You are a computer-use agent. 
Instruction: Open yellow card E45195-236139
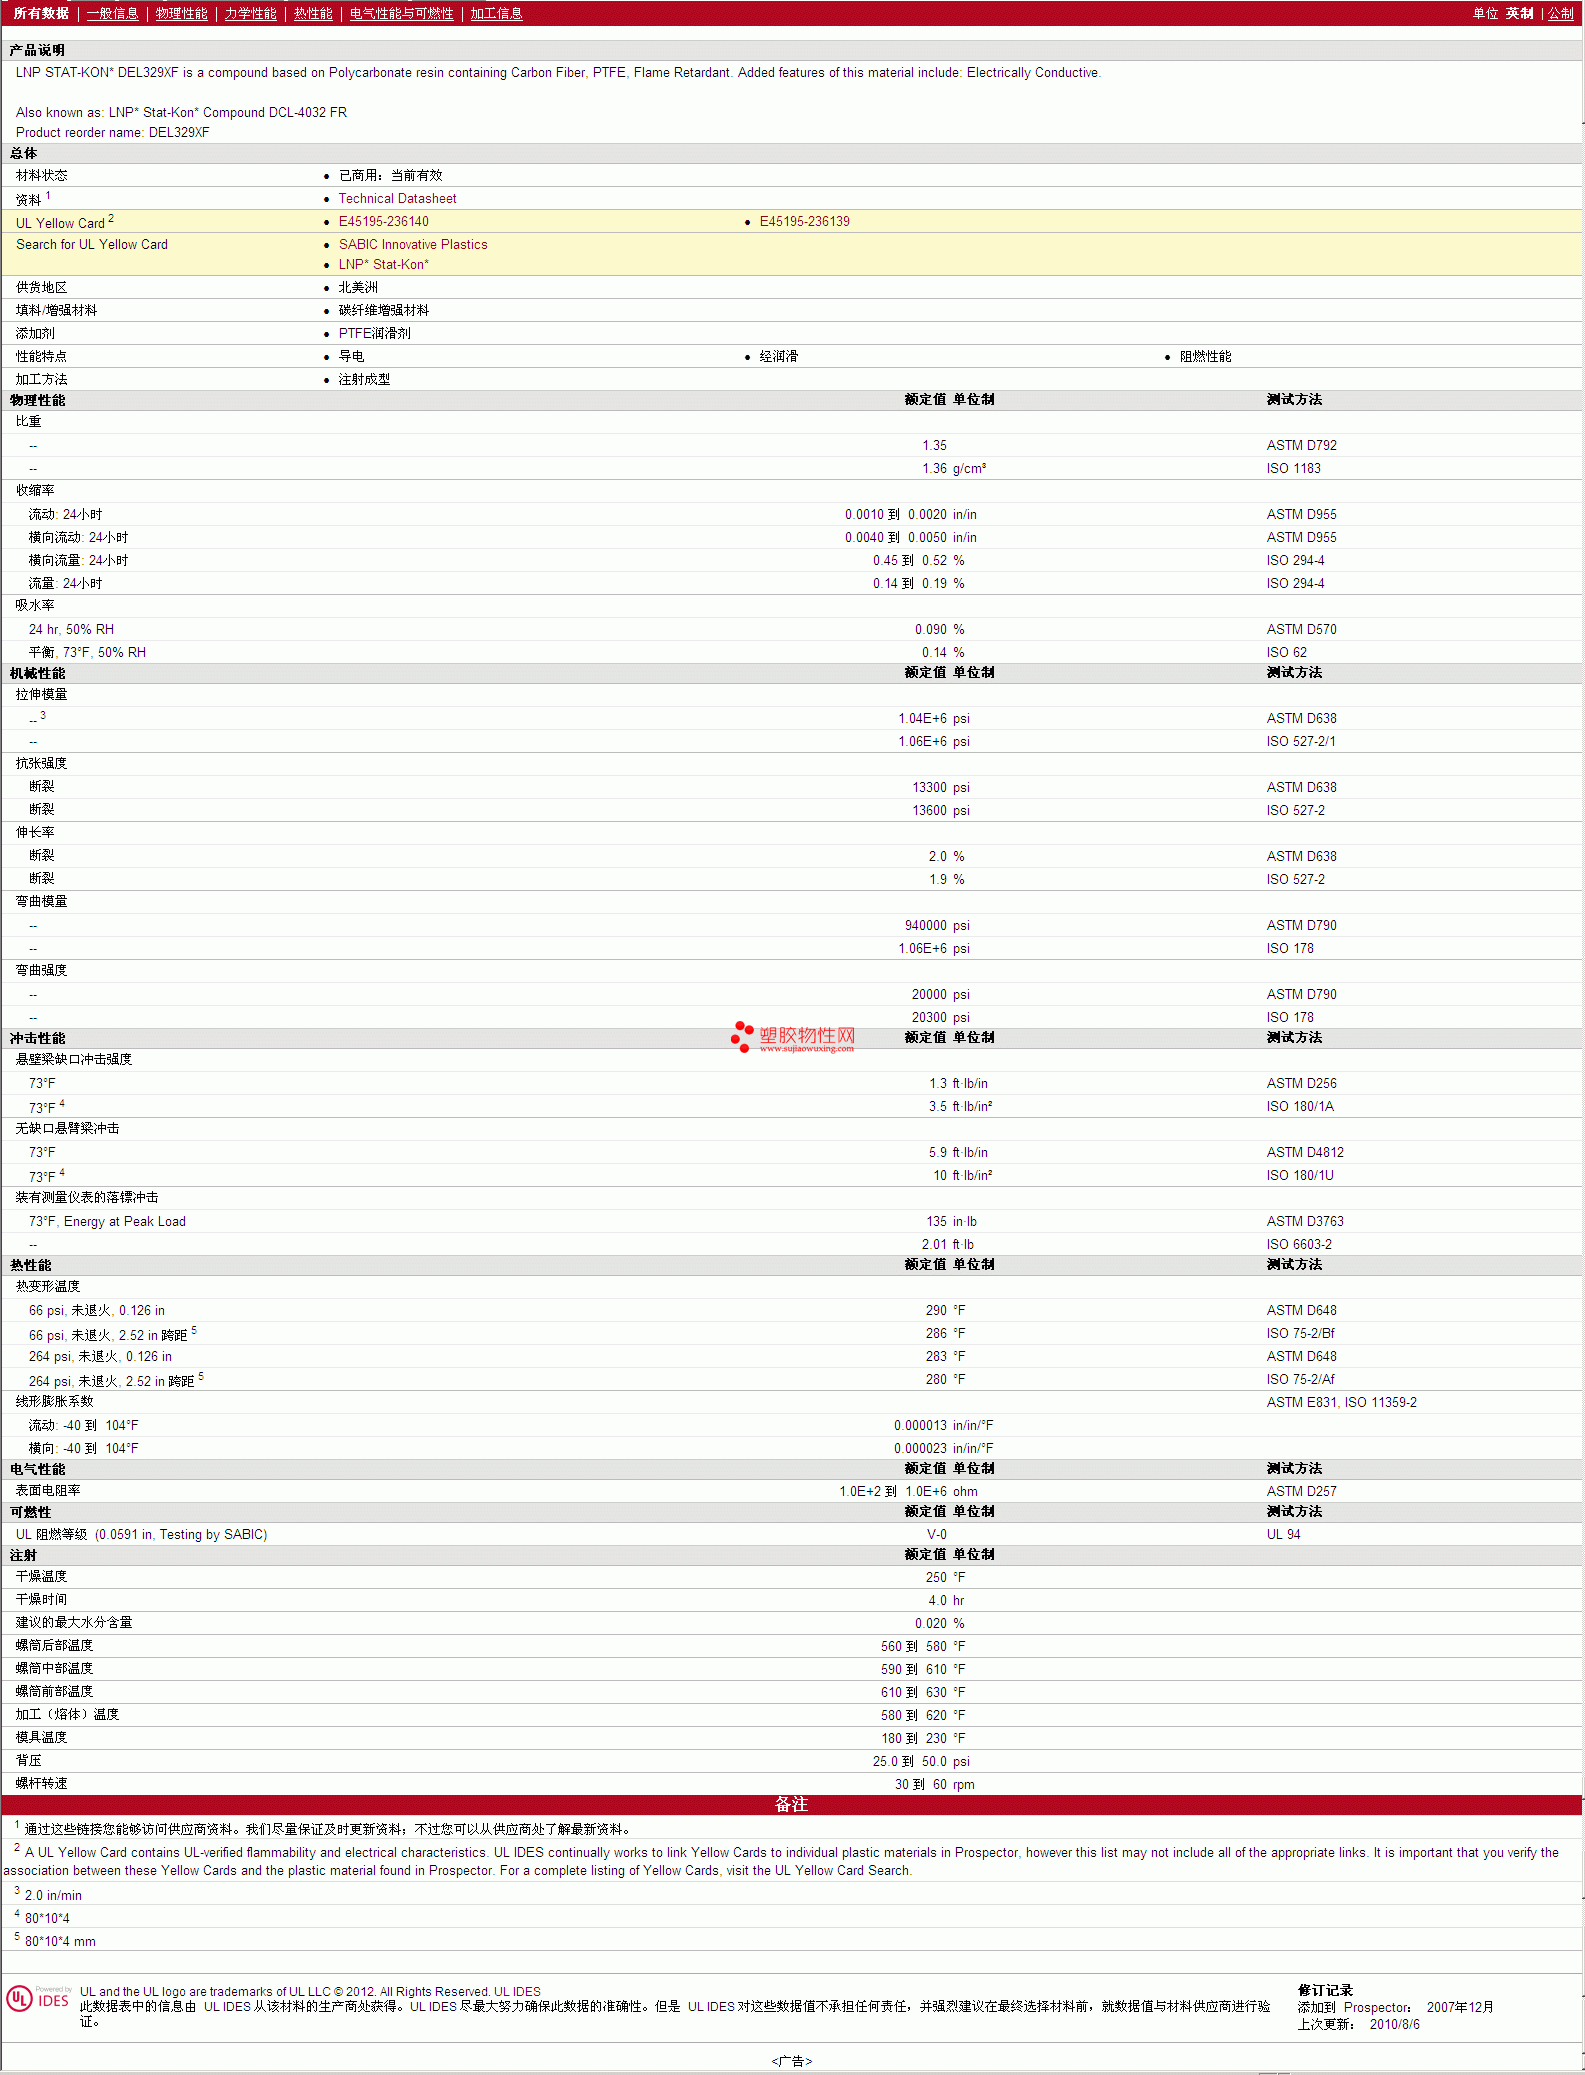[804, 221]
